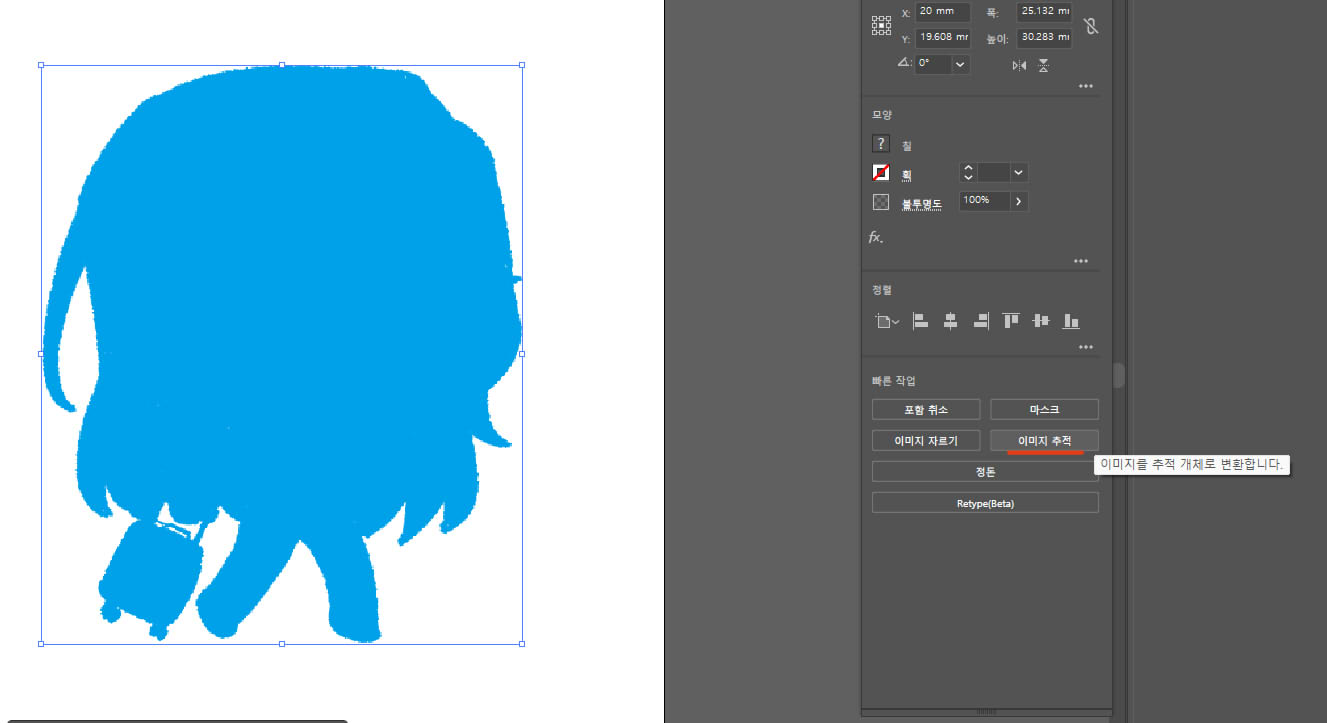This screenshot has width=1327, height=723.
Task: Expand the opacity slider arrow
Action: pos(1019,201)
